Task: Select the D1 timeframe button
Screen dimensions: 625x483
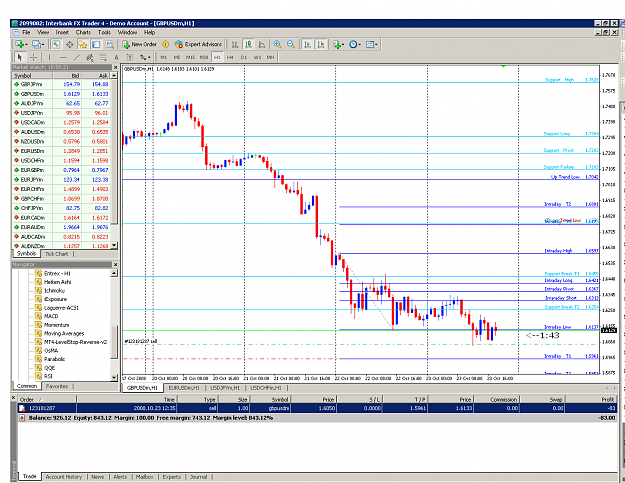Action: [244, 57]
